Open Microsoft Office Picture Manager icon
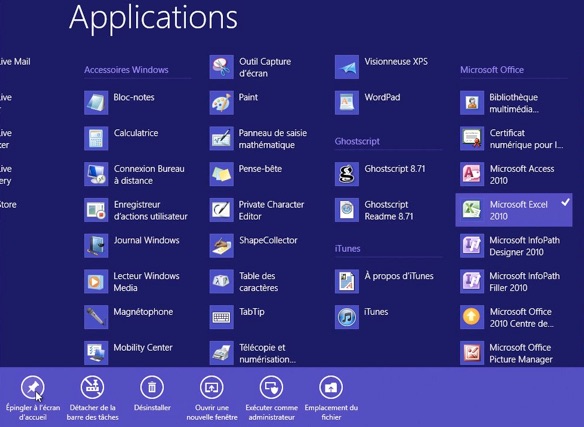 pos(472,353)
